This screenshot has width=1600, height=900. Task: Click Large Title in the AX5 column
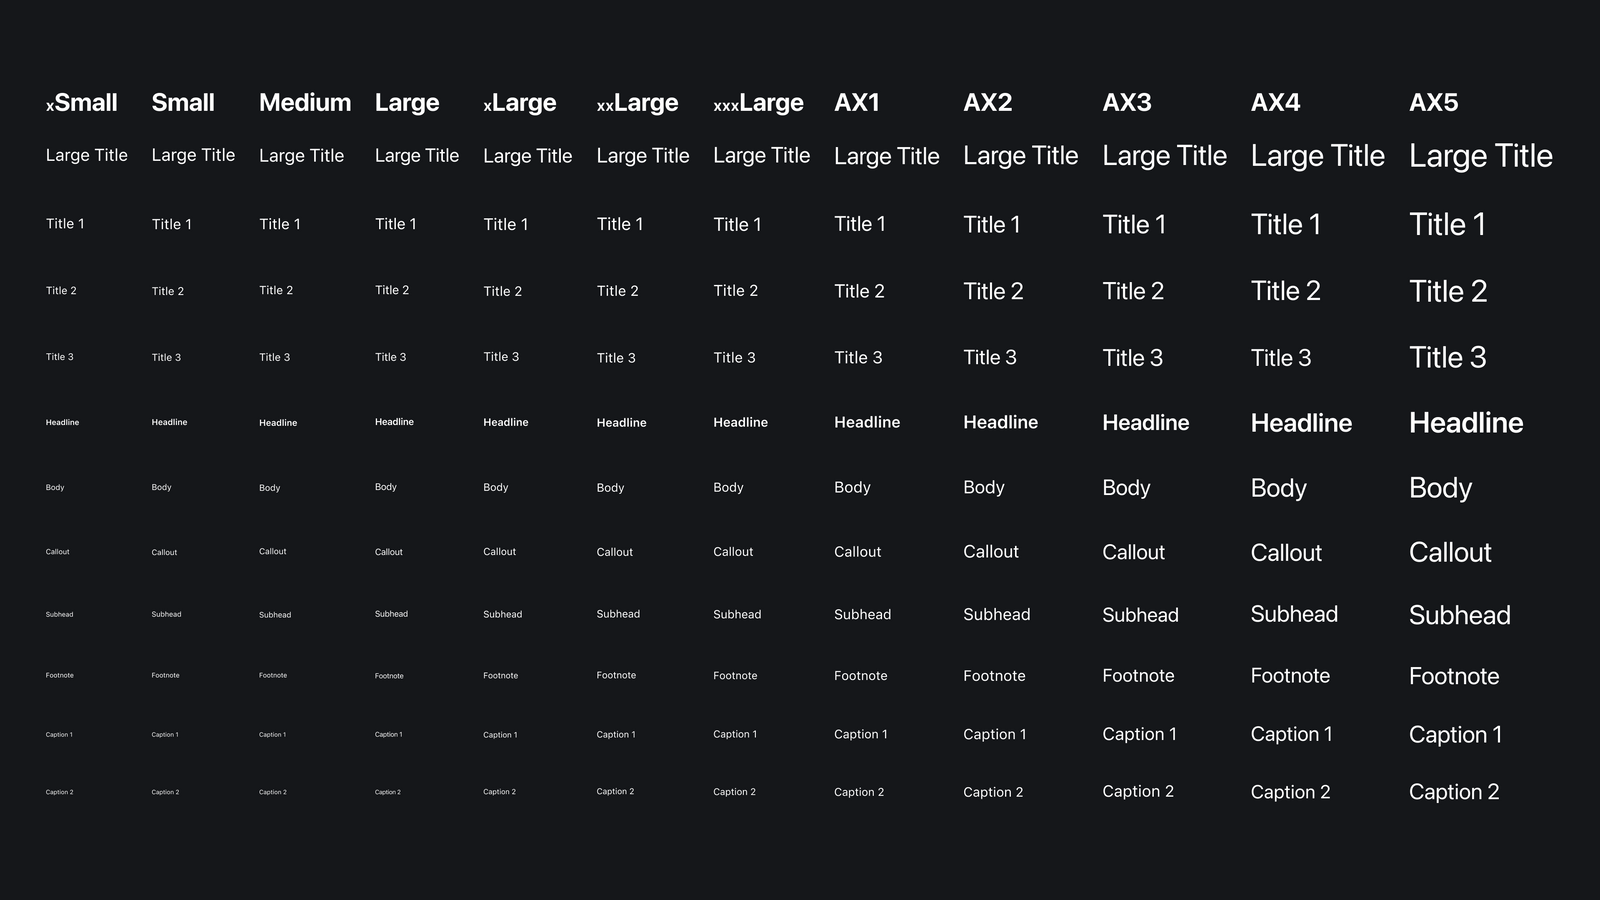click(x=1480, y=156)
